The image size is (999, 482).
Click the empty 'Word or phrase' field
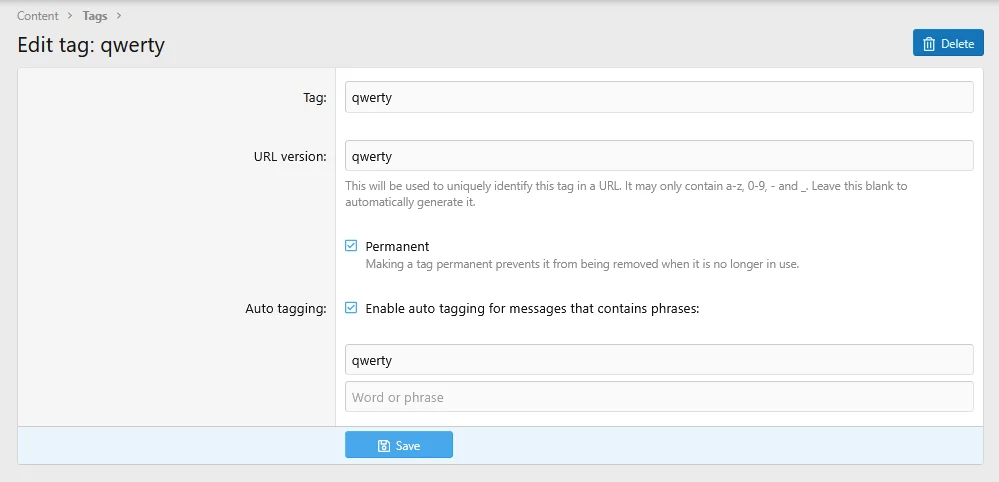658,397
